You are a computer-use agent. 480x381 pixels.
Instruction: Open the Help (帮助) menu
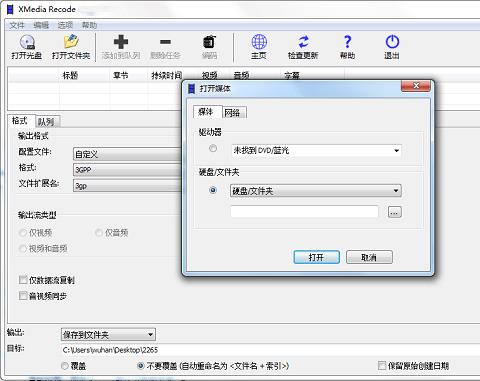[x=89, y=25]
